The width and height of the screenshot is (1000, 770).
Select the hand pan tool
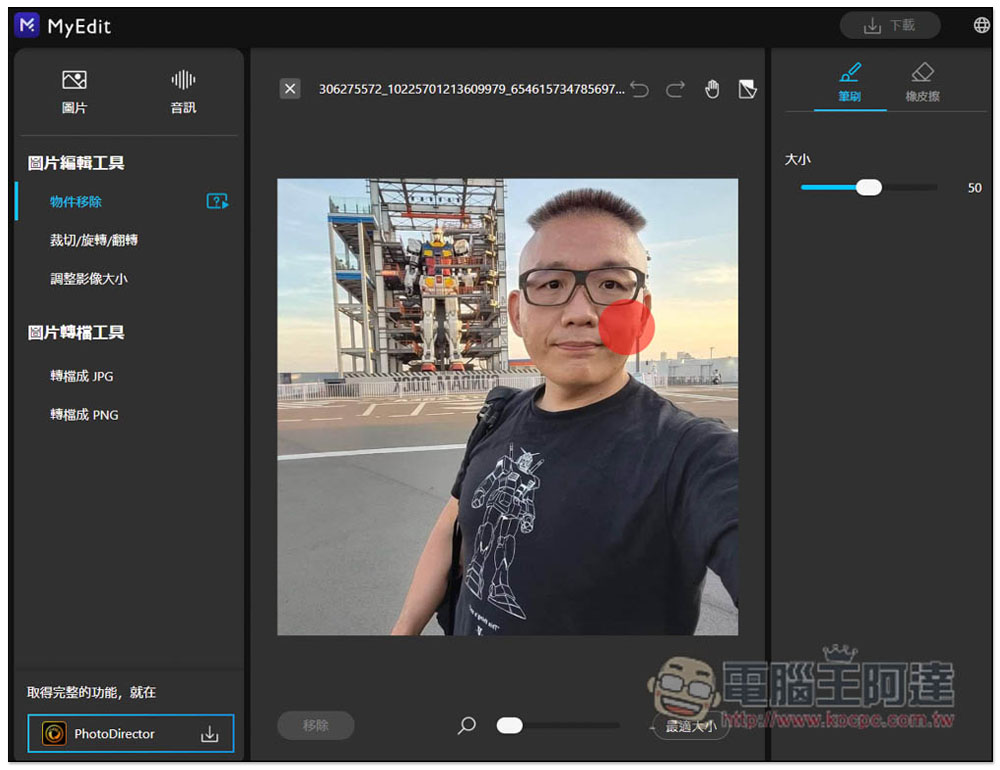tap(712, 89)
